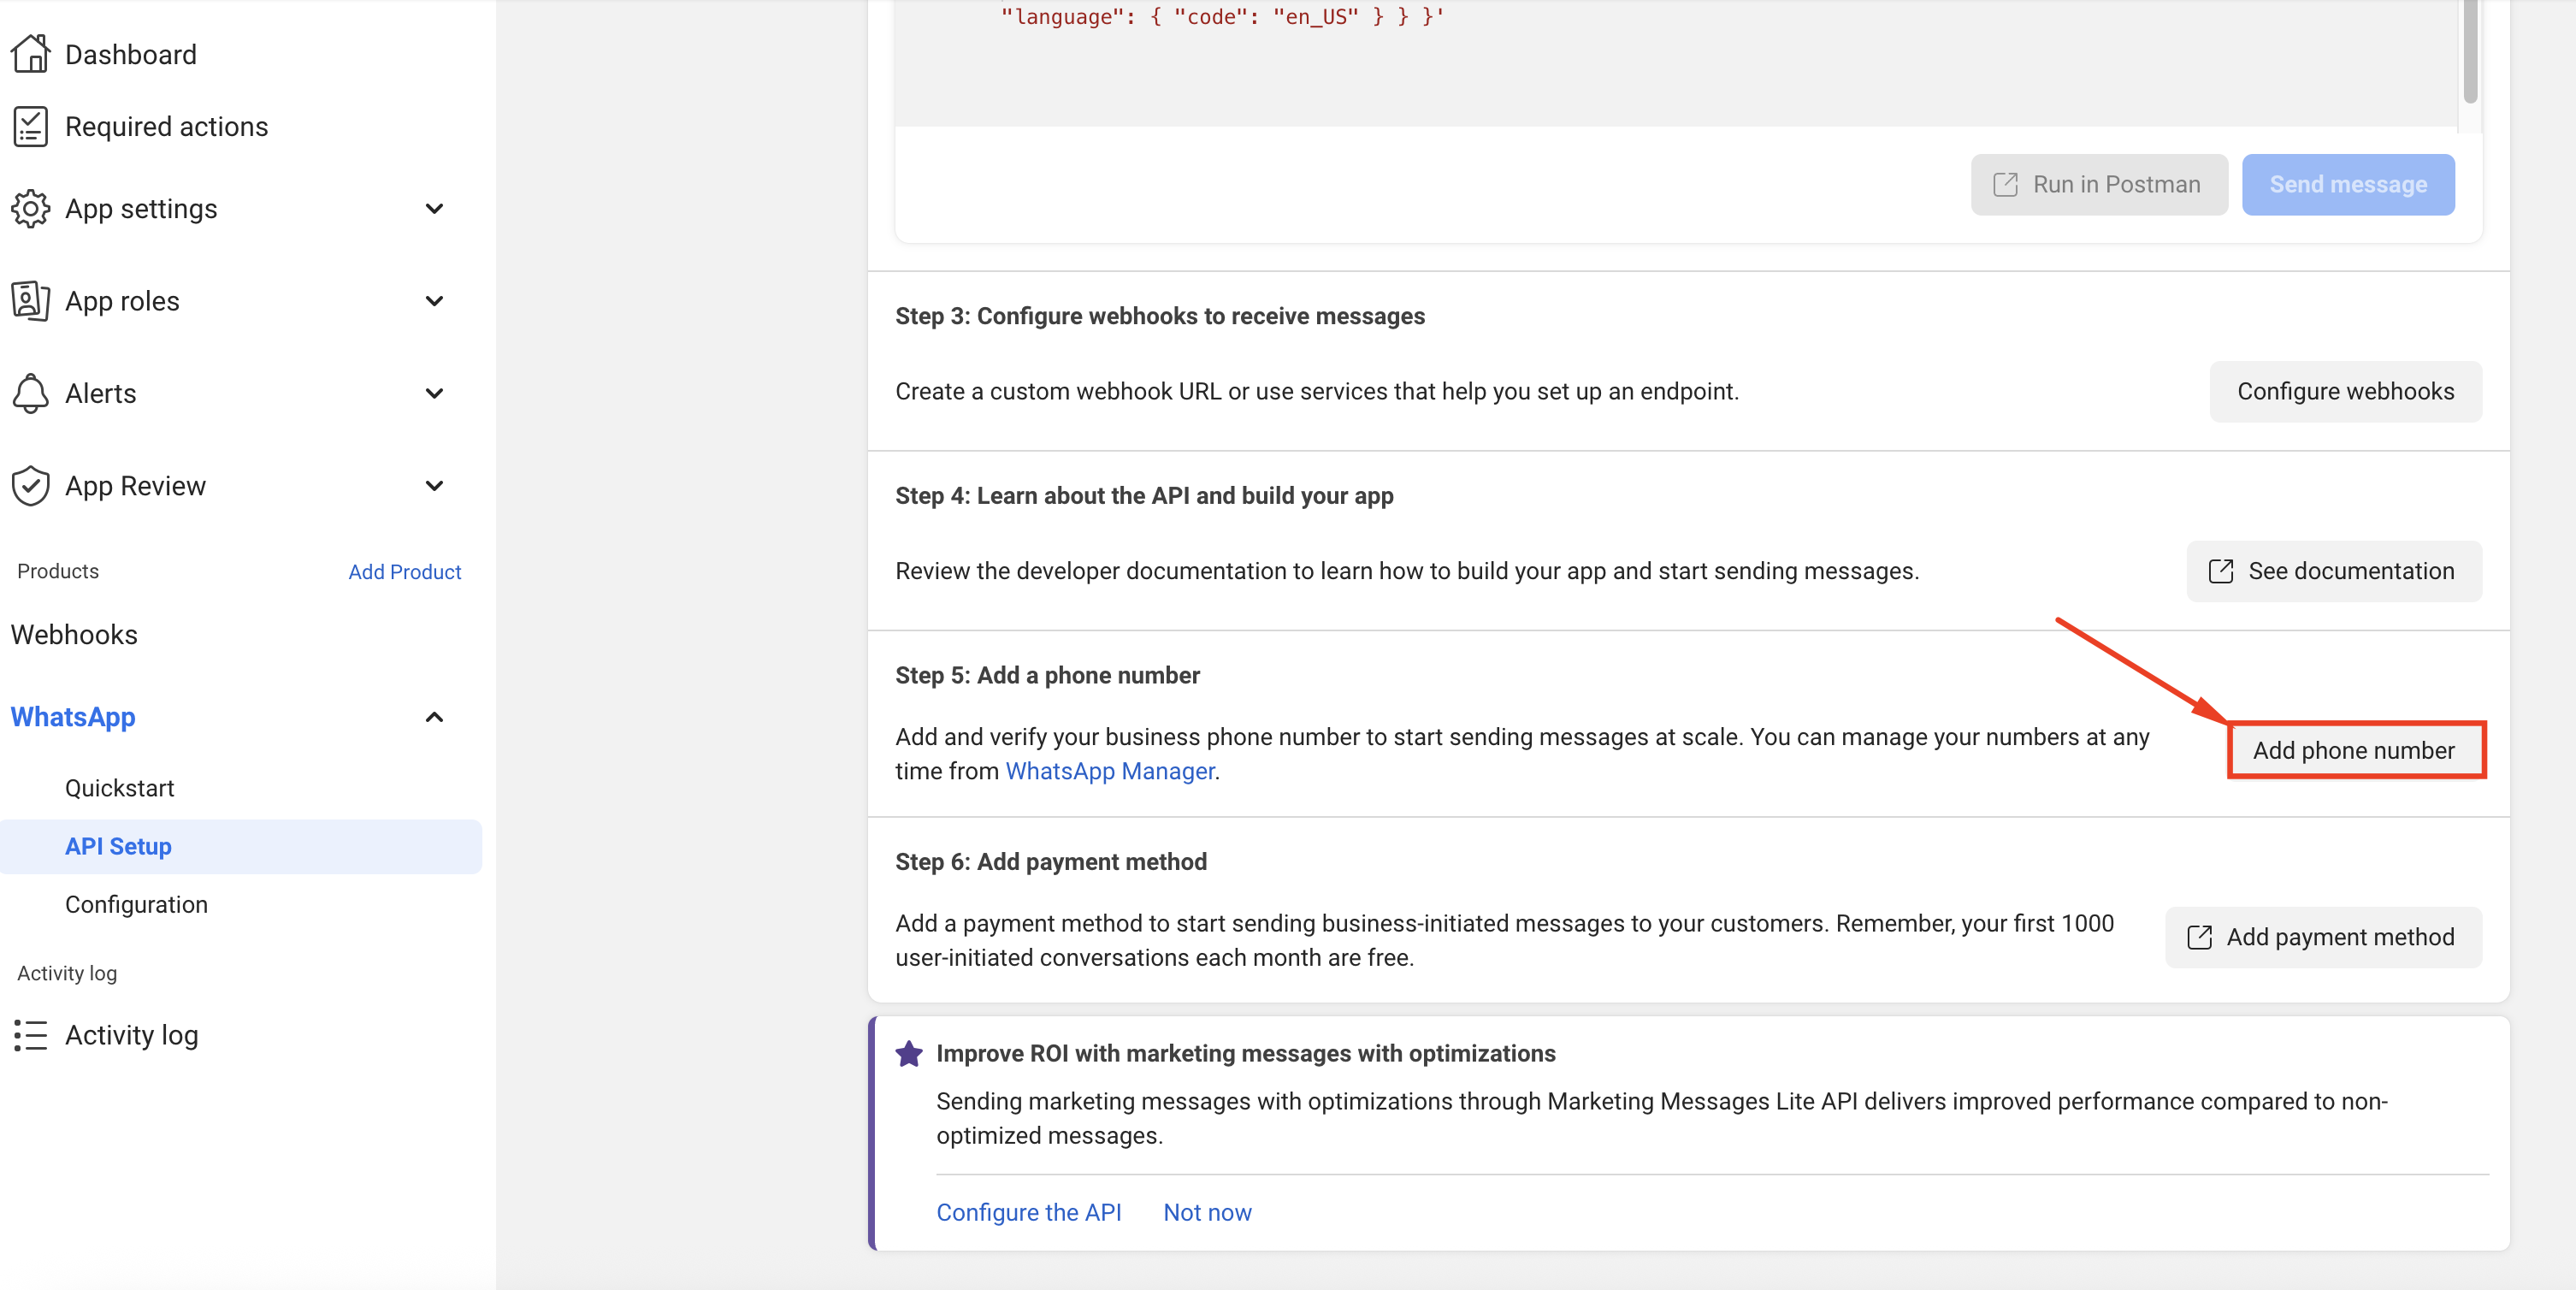The width and height of the screenshot is (2576, 1290).
Task: Click the Add phone number button
Action: point(2355,751)
